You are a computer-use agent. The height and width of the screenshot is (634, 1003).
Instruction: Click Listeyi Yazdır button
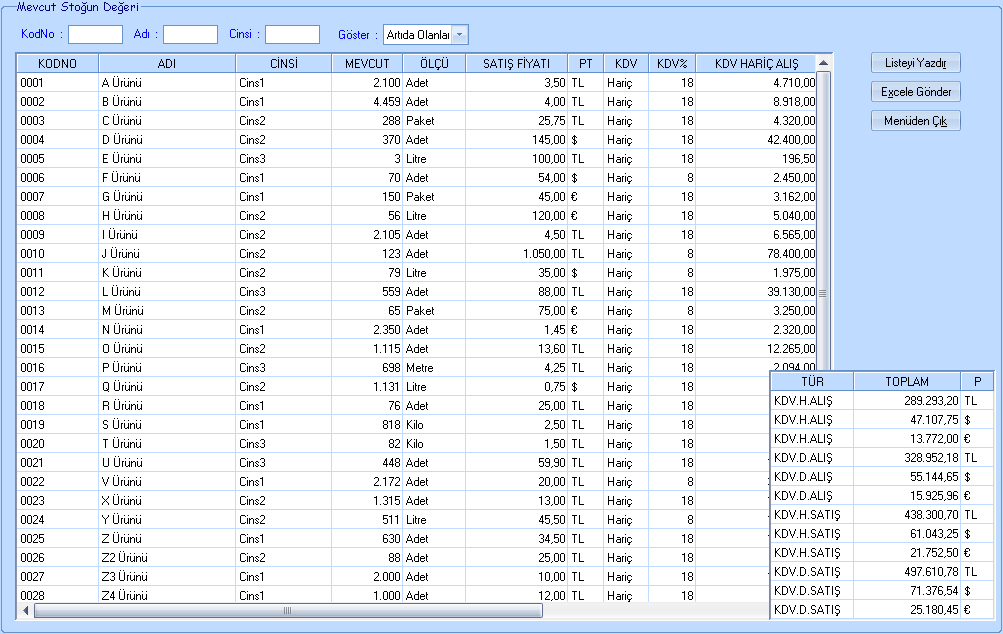(x=915, y=63)
